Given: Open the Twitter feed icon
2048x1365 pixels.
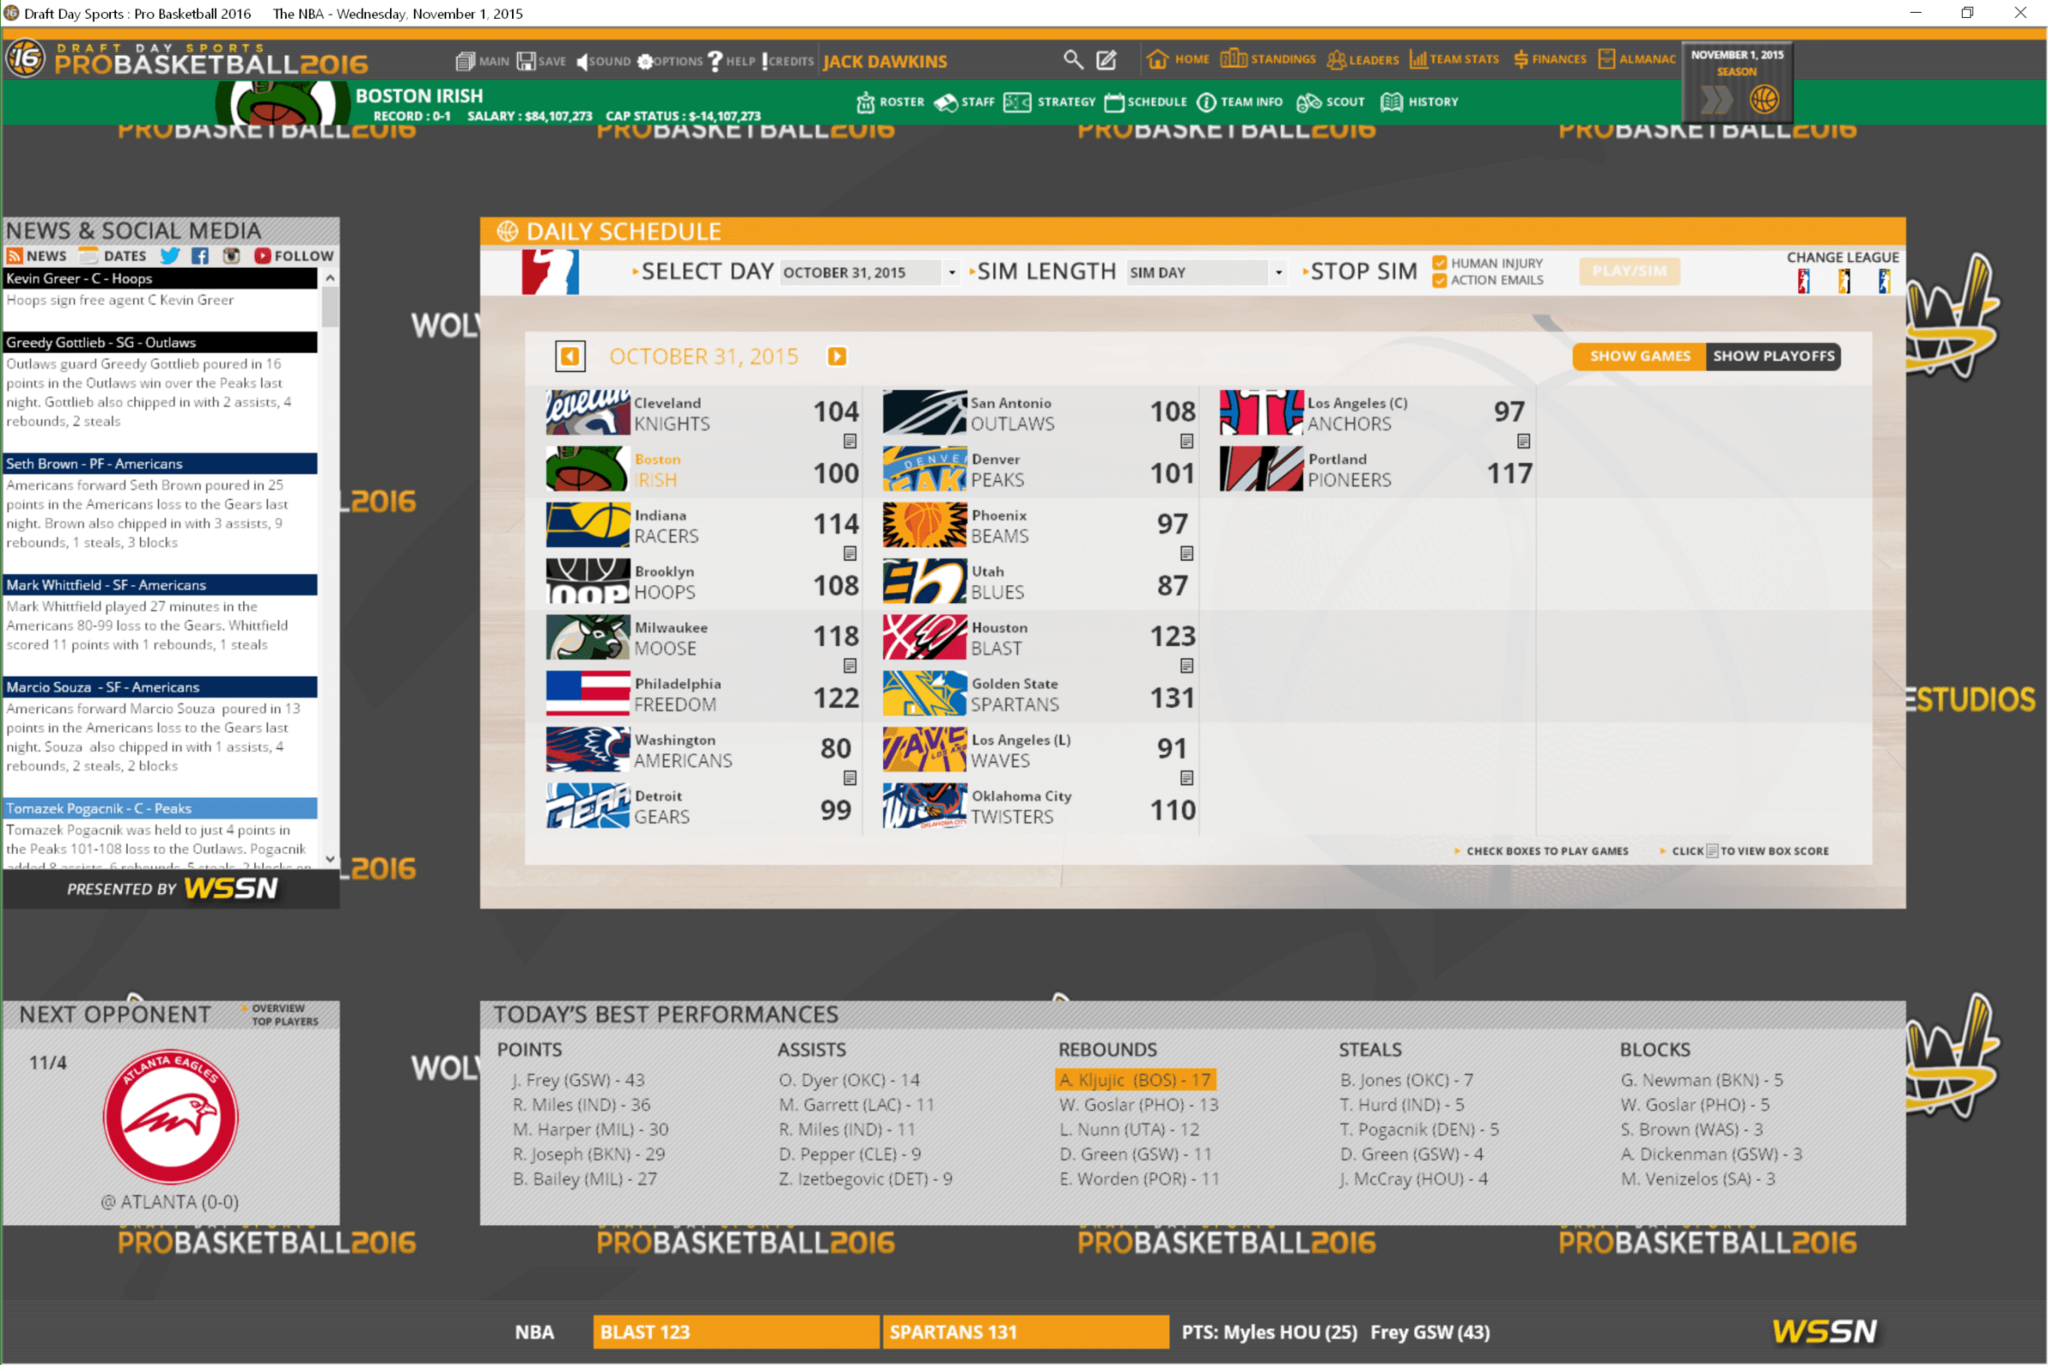Looking at the screenshot, I should (x=170, y=256).
